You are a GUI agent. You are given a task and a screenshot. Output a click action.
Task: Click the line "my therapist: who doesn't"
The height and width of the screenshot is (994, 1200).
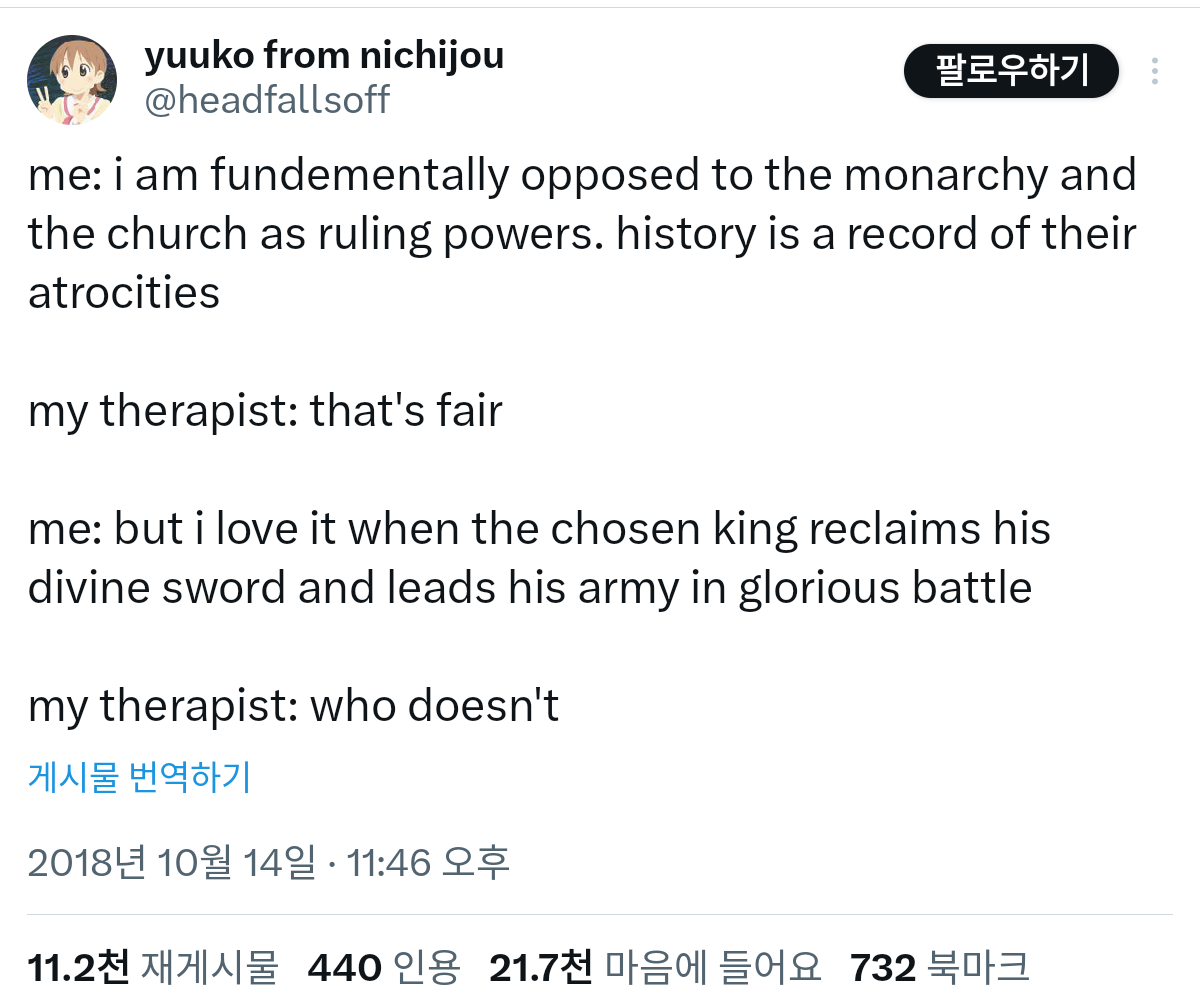(x=293, y=706)
